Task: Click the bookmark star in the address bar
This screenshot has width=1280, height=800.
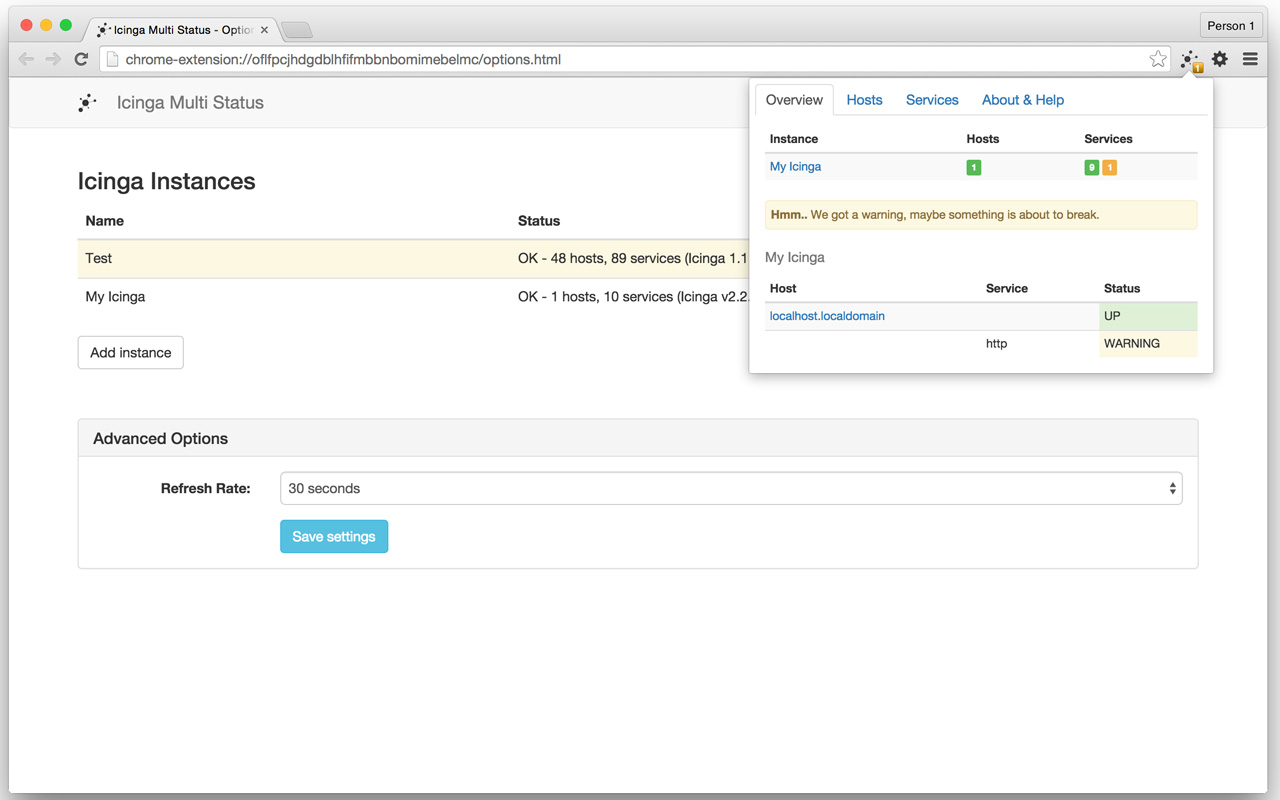Action: click(x=1157, y=59)
